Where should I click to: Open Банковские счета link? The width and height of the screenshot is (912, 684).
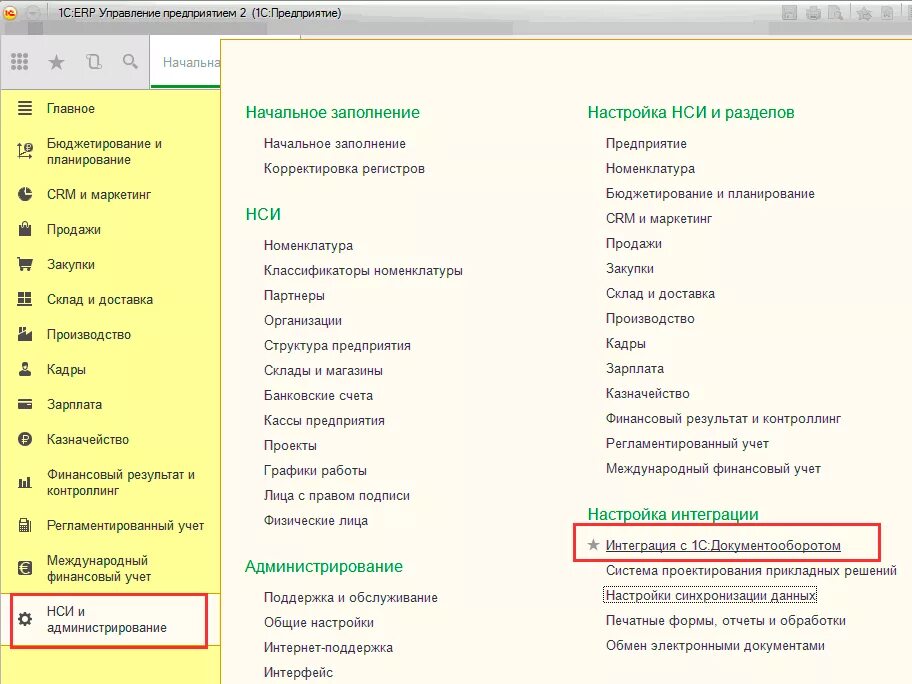[x=318, y=396]
